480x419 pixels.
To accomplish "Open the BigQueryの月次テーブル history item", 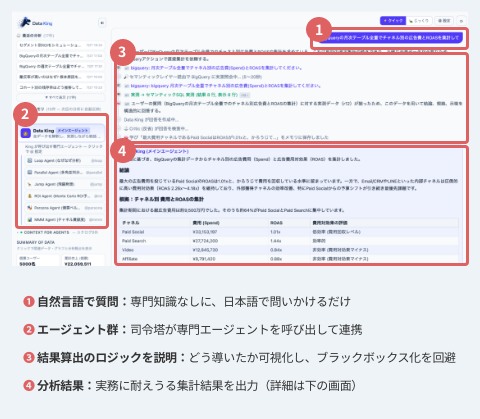I will click(x=61, y=56).
